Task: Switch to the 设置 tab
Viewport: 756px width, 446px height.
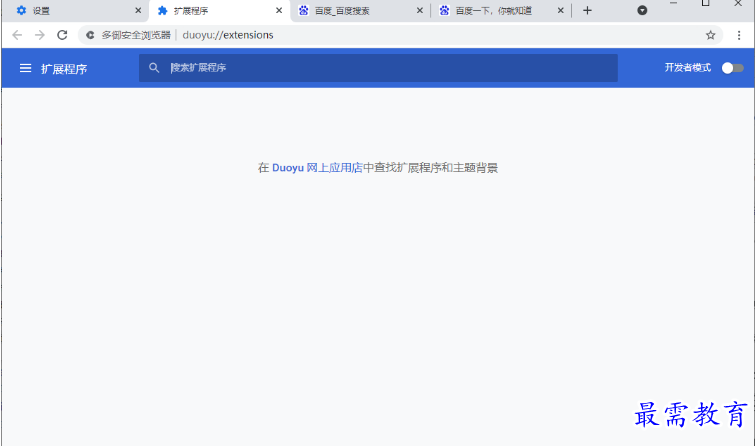Action: pyautogui.click(x=75, y=11)
